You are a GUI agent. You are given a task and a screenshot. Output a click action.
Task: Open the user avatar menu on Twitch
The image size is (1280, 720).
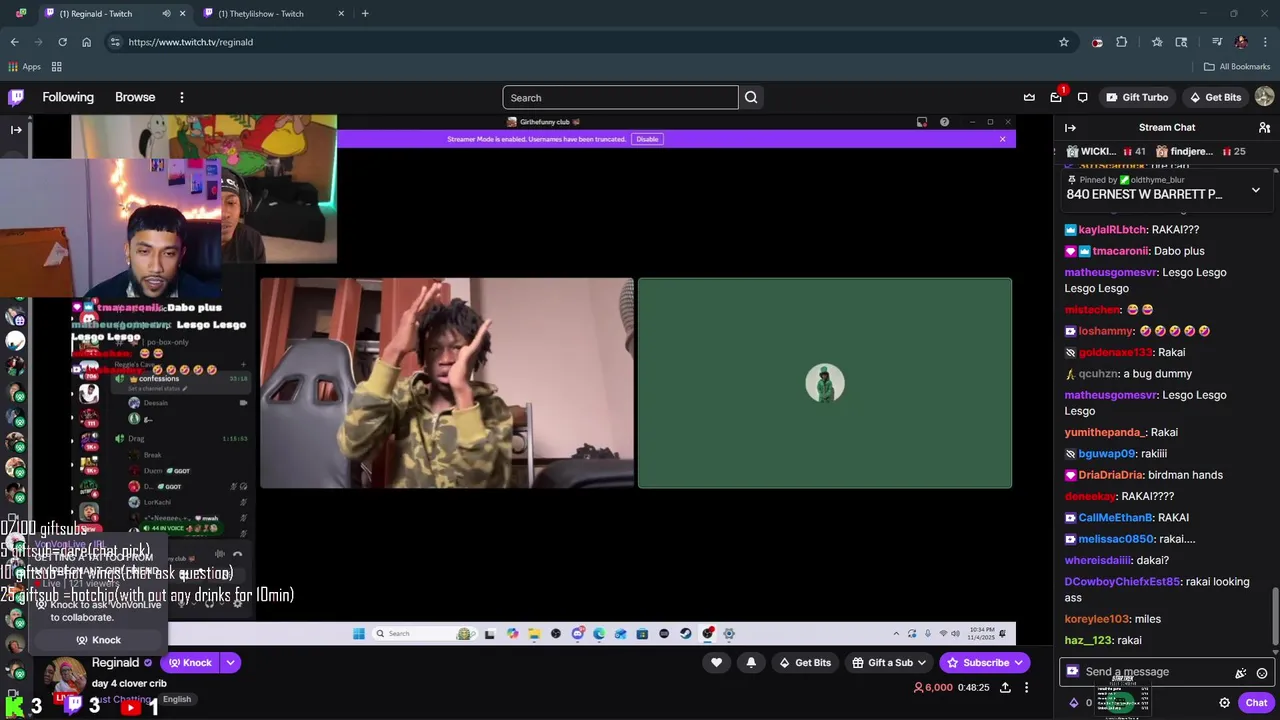pos(1264,97)
